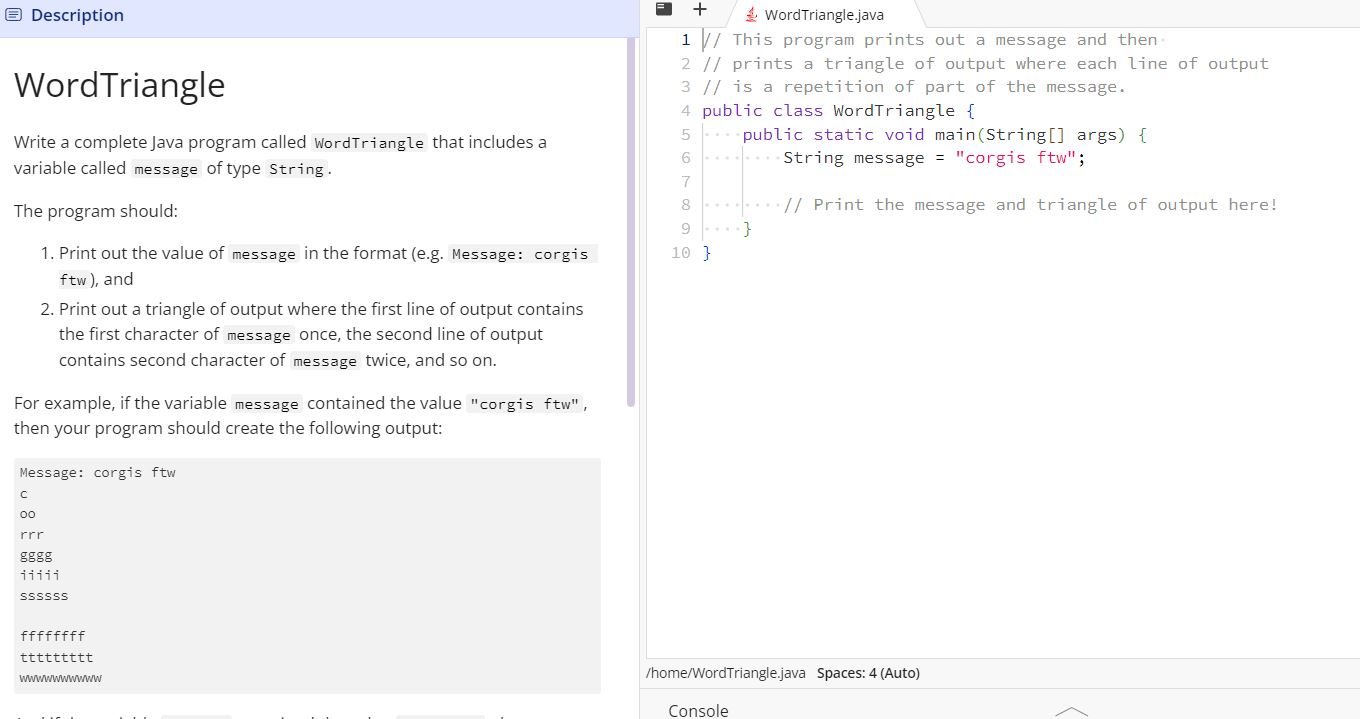Click the WordTriangle page title

[119, 85]
